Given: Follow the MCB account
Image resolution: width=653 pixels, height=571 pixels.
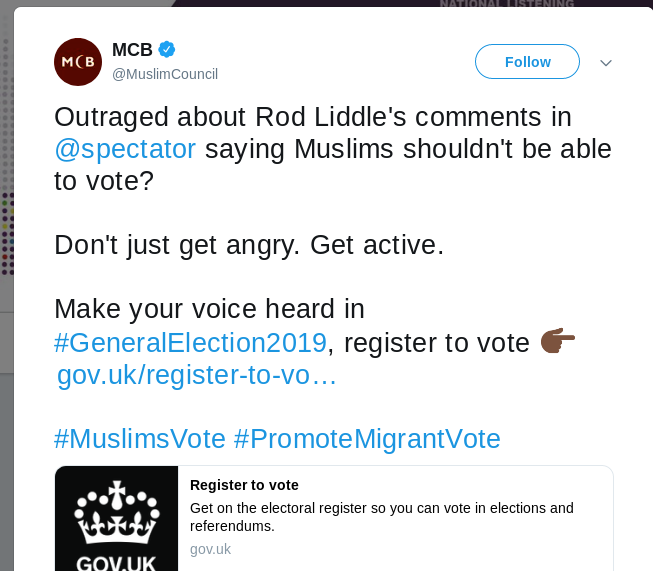Looking at the screenshot, I should (x=527, y=62).
